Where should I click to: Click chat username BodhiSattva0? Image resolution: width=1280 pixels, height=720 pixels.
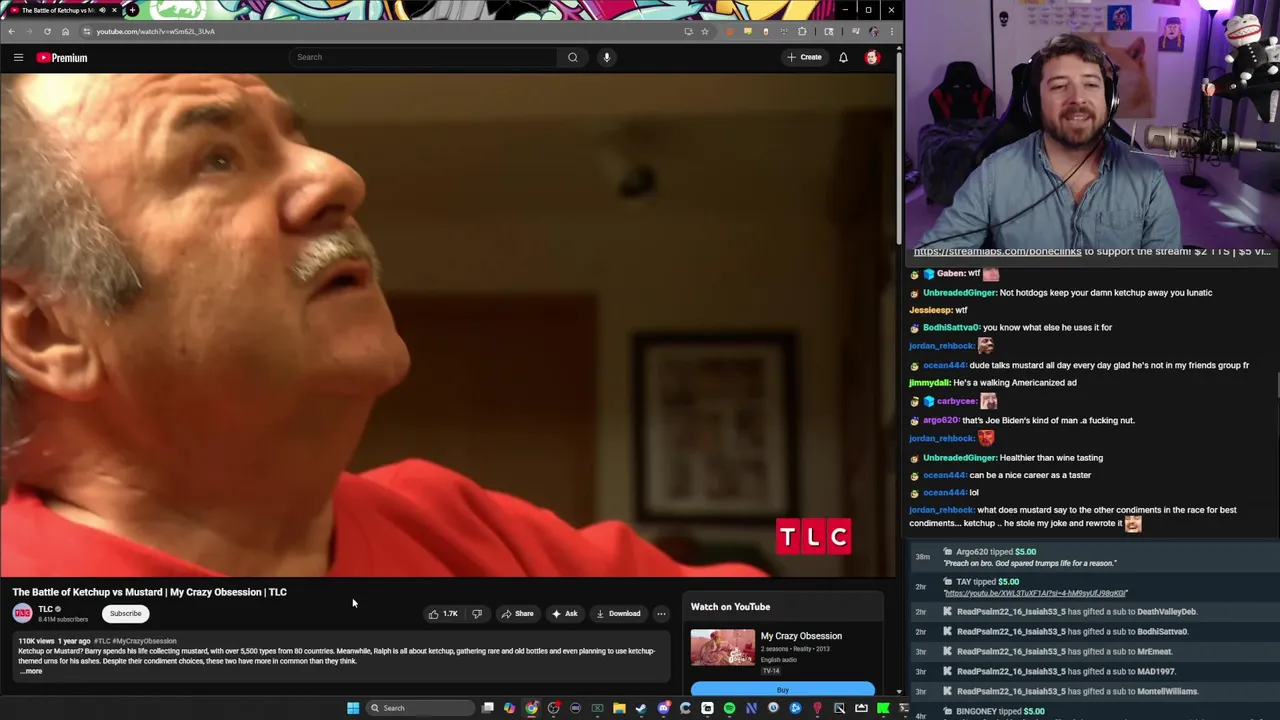tap(951, 328)
